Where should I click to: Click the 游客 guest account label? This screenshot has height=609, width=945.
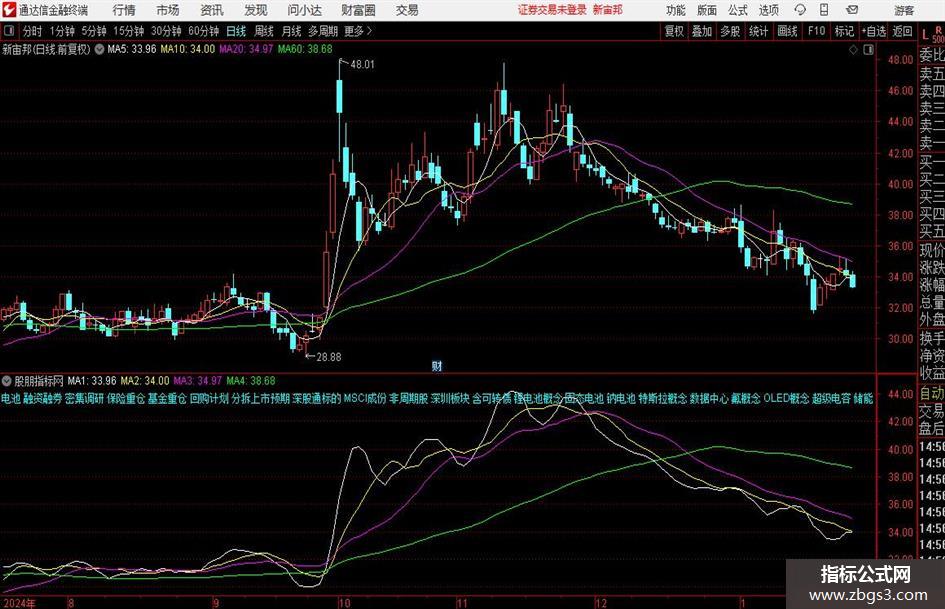tap(904, 10)
